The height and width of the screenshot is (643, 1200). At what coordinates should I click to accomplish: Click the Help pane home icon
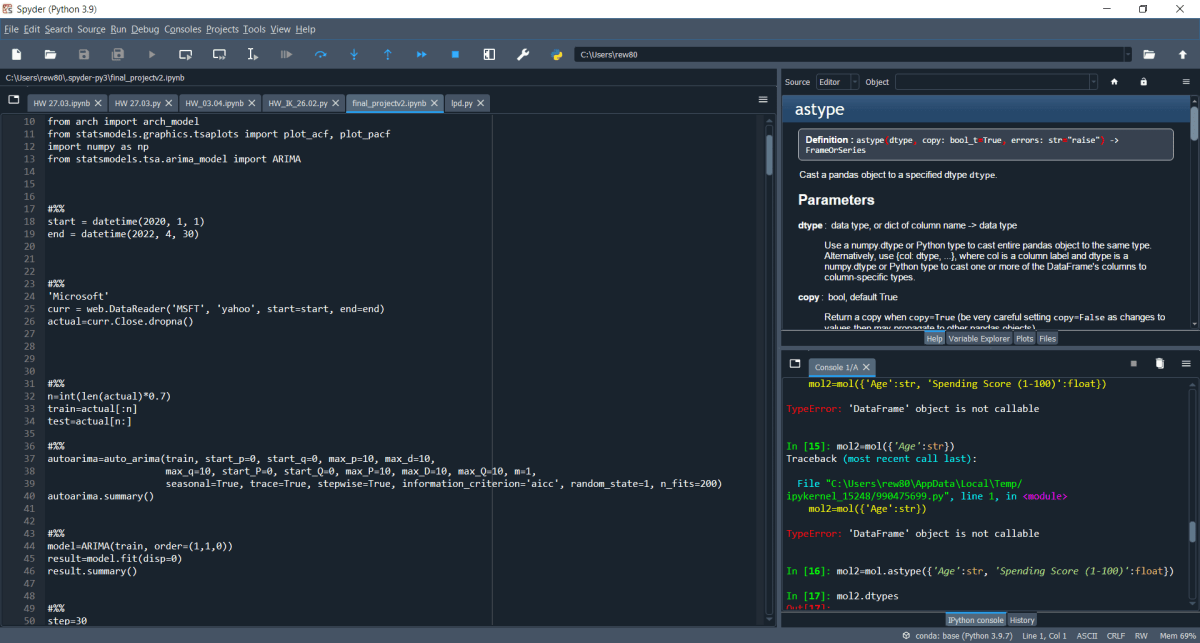pyautogui.click(x=1114, y=82)
